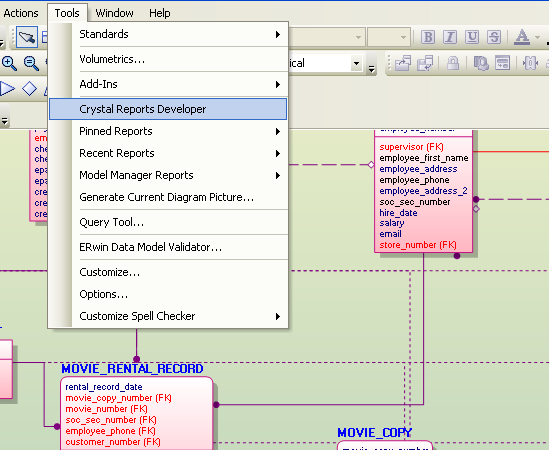The height and width of the screenshot is (450, 549).
Task: Click the supervisor (FK) attribute
Action: tap(411, 147)
